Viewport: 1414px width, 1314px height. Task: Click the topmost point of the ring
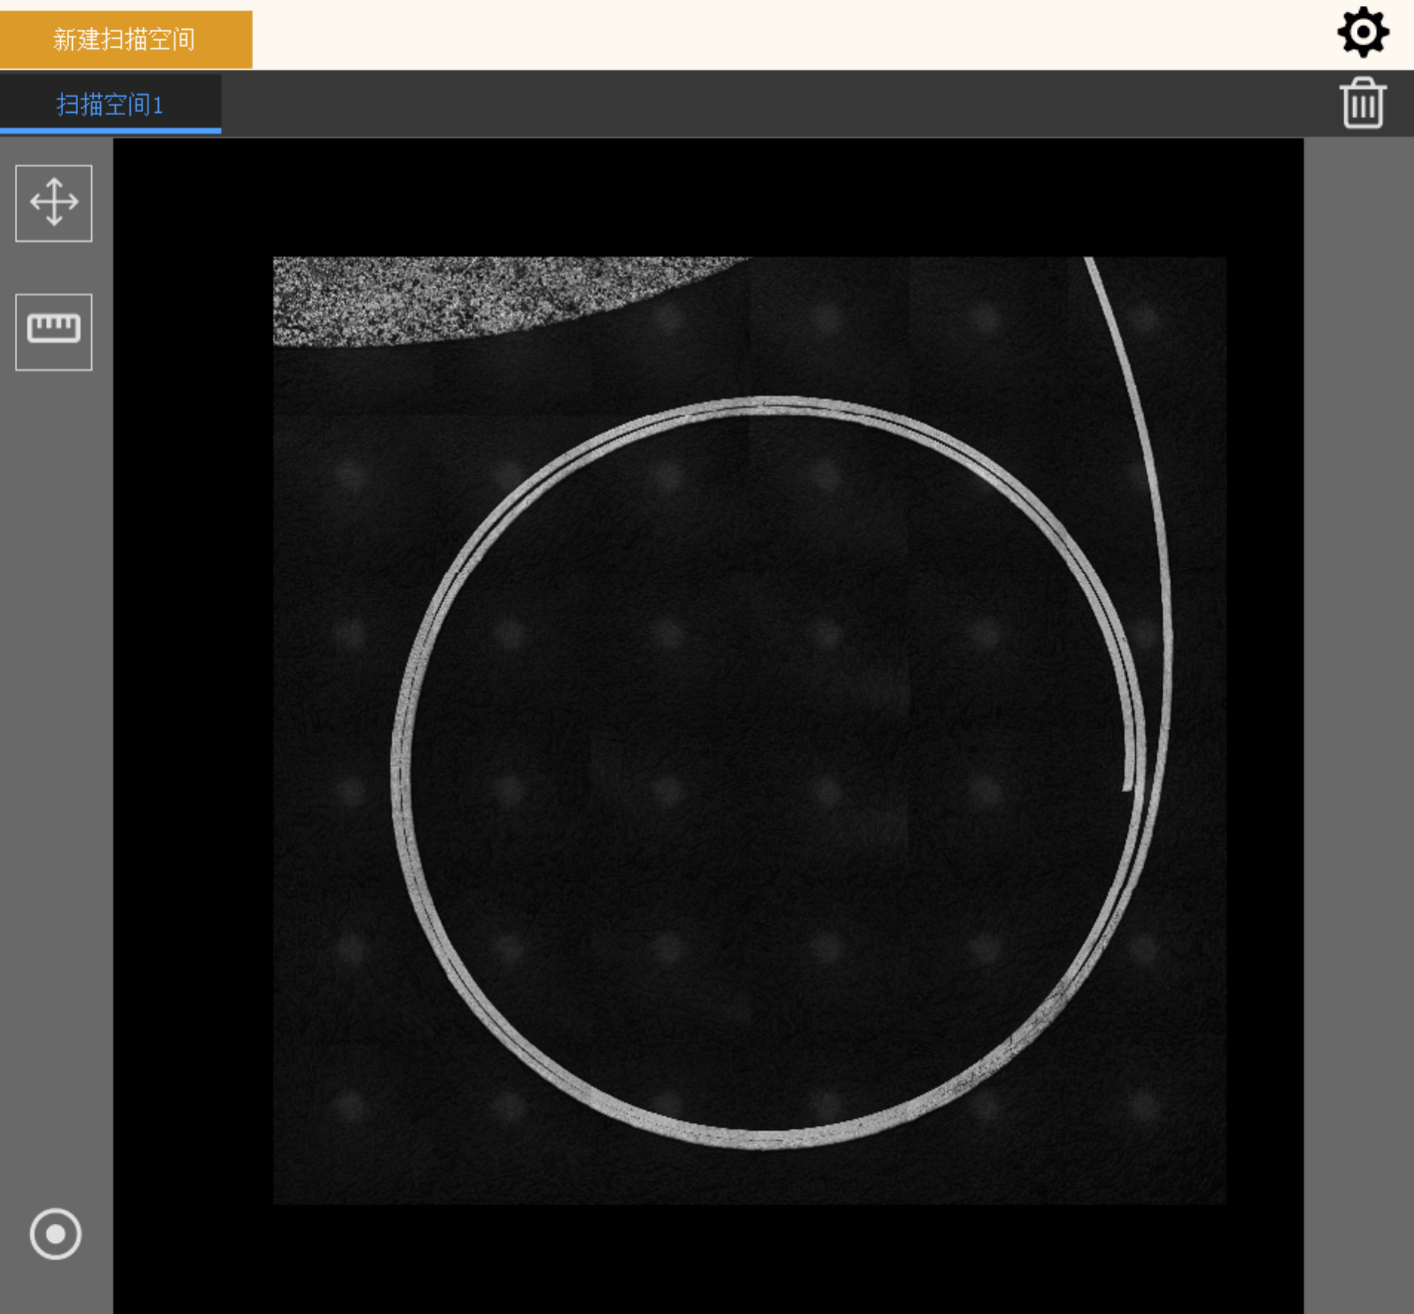coord(765,404)
